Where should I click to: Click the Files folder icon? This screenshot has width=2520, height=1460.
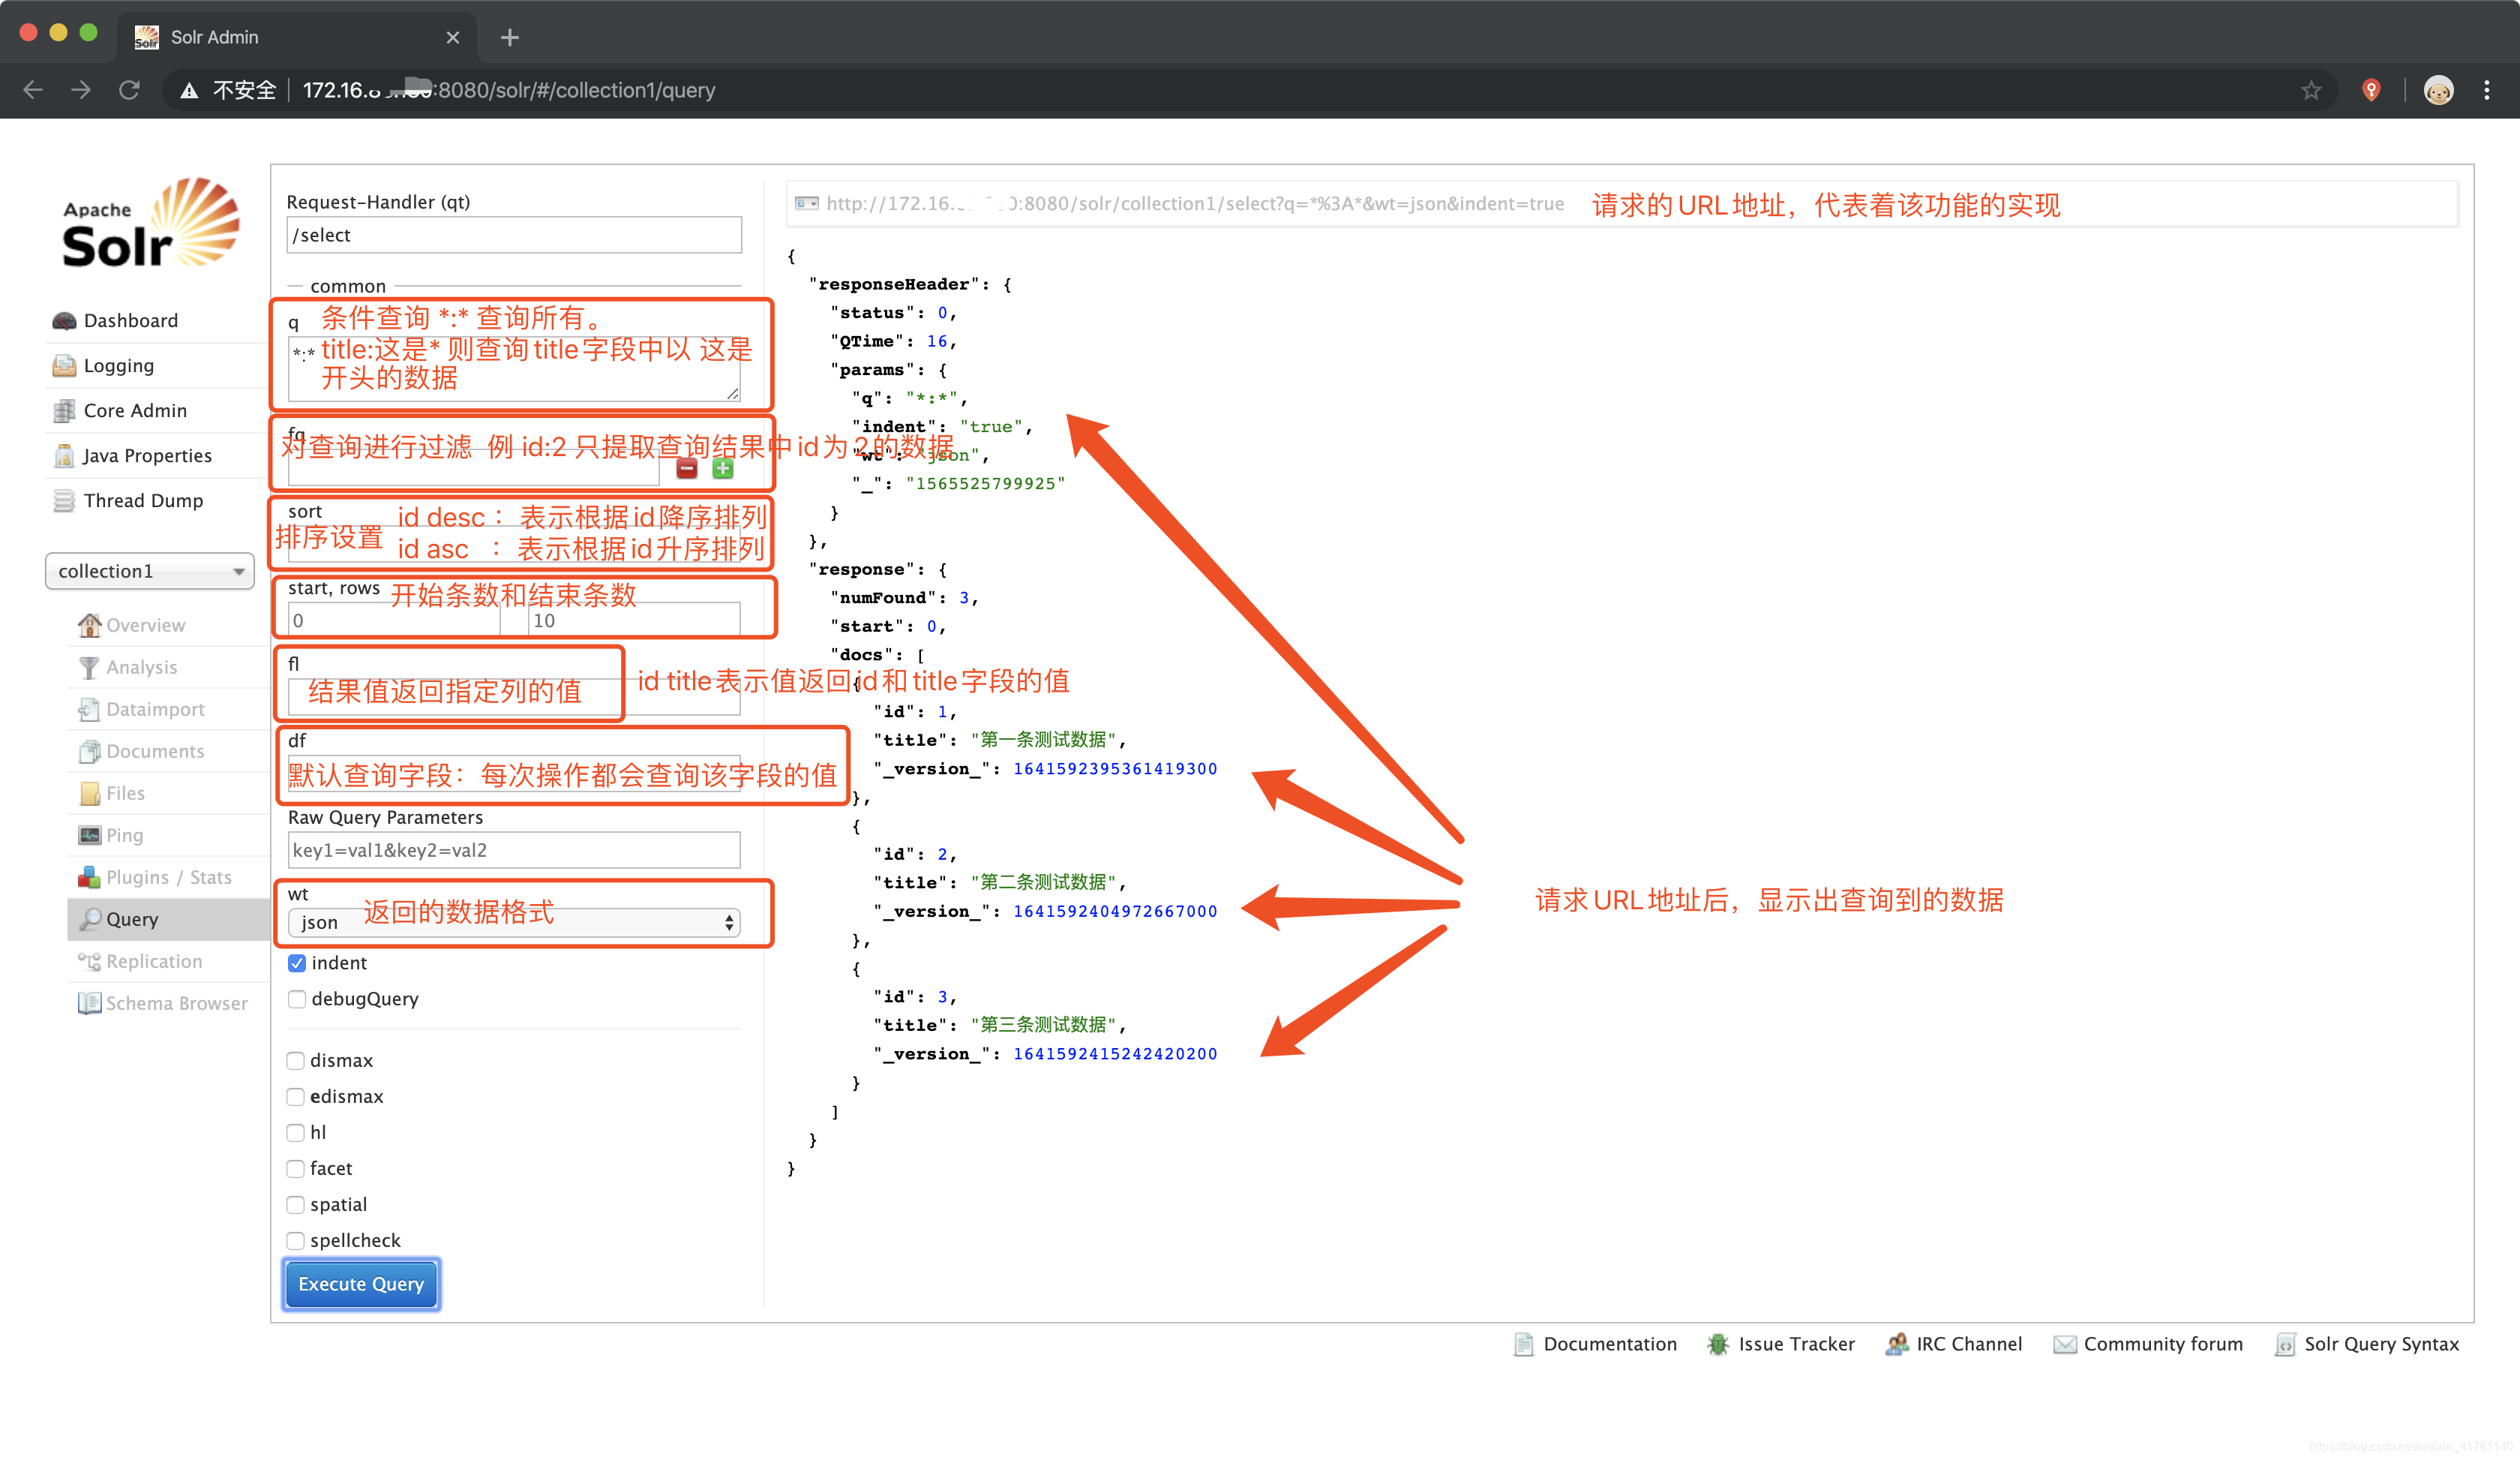[x=89, y=793]
